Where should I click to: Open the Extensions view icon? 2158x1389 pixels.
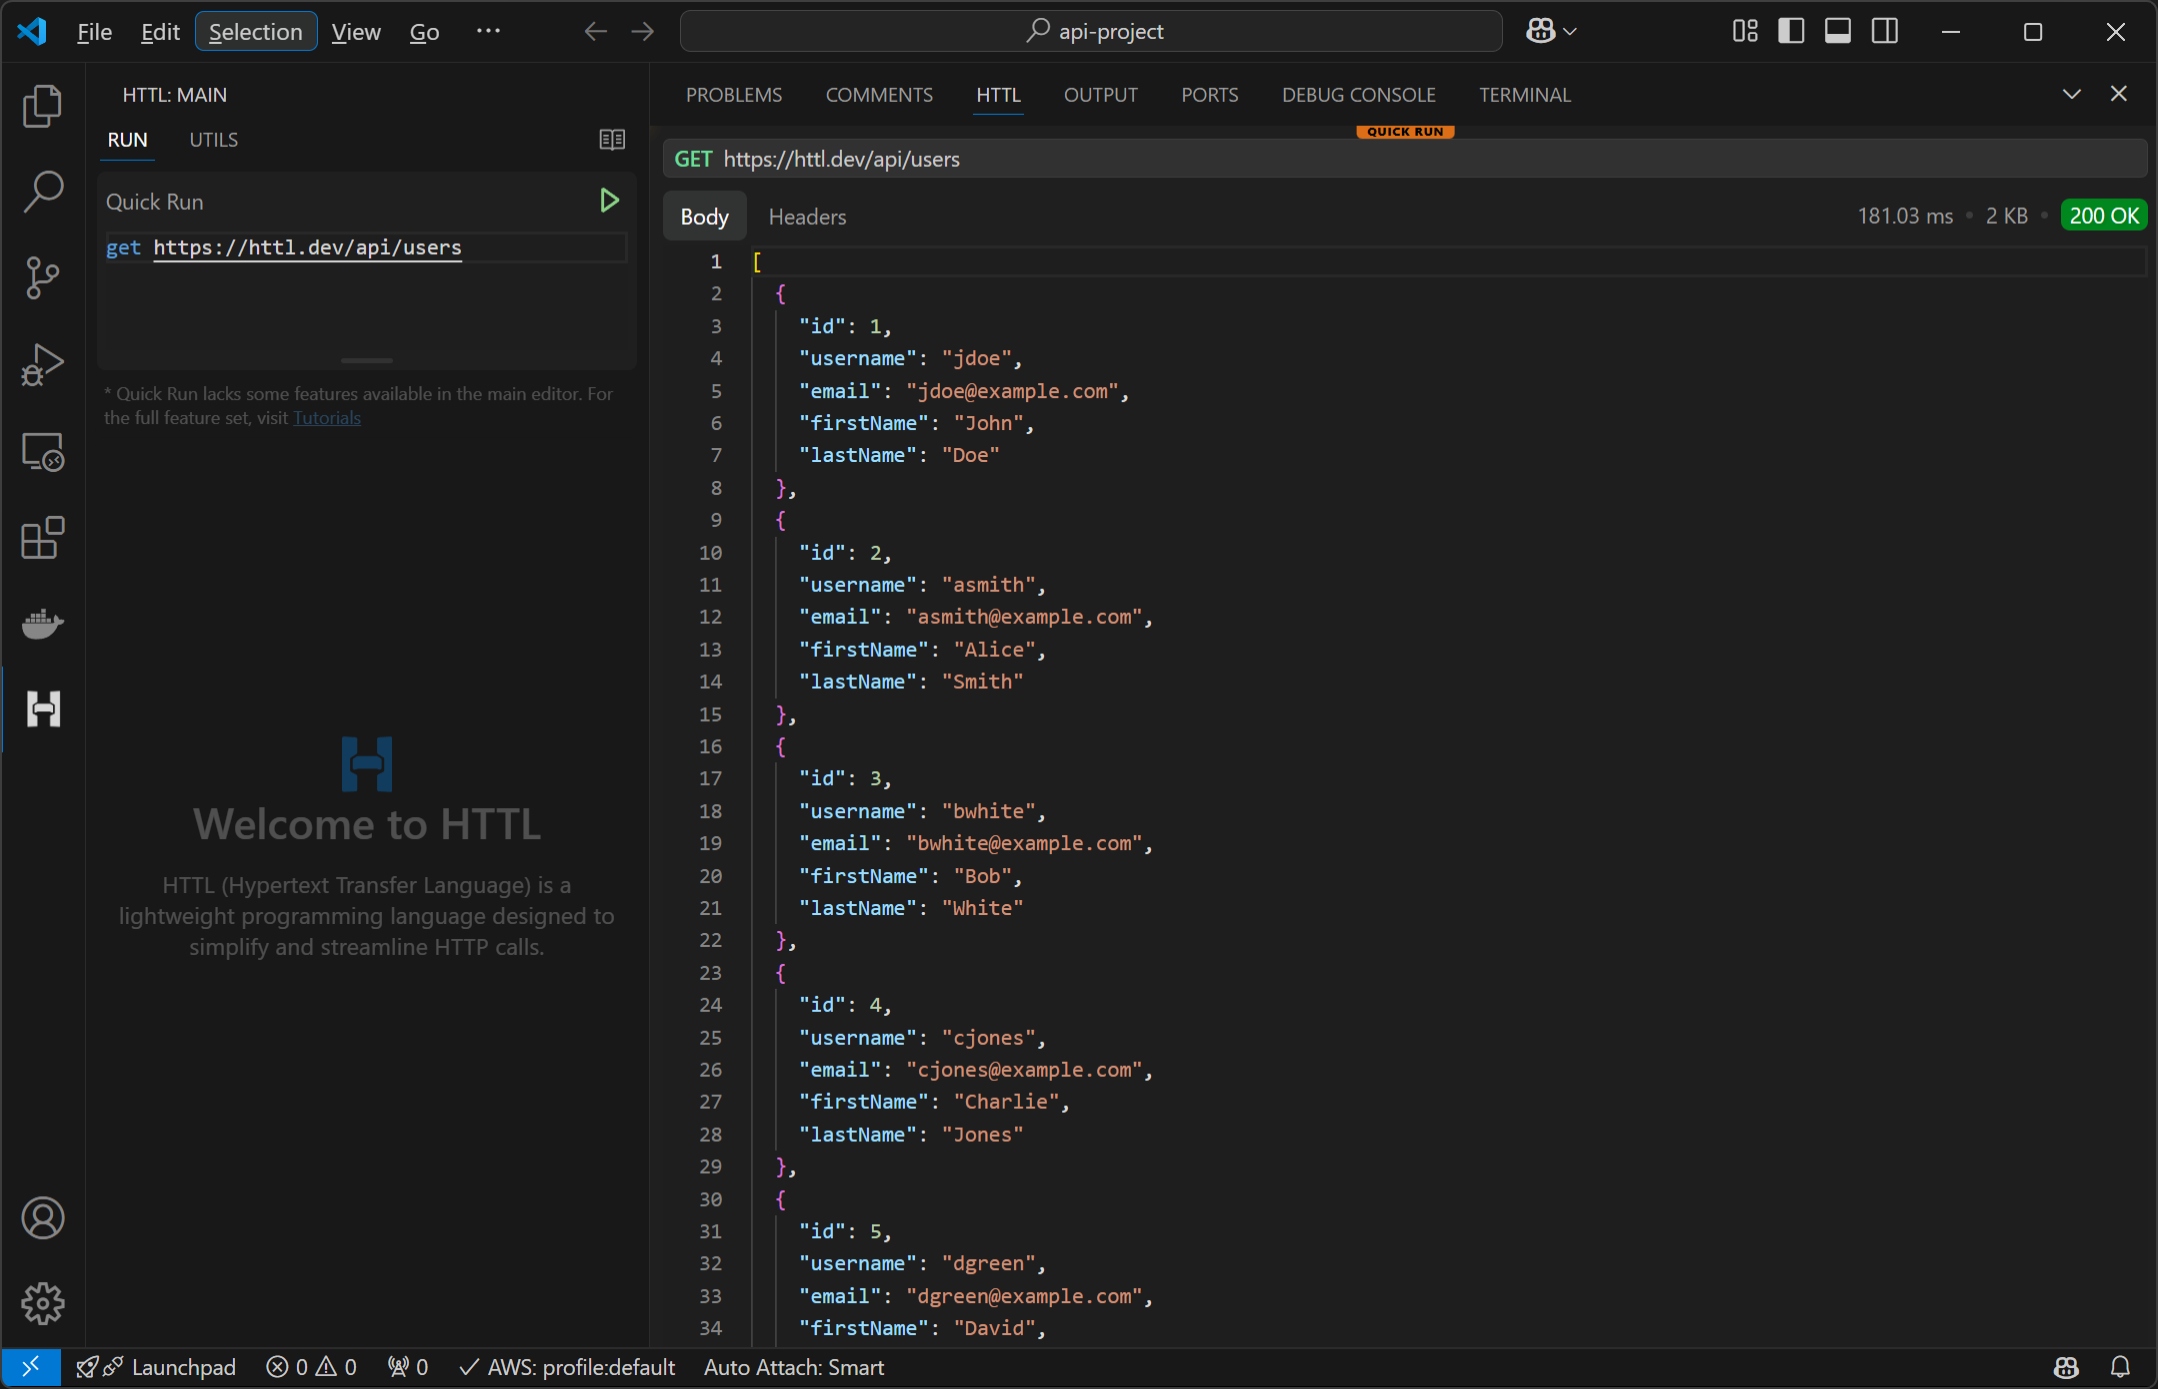pos(42,538)
